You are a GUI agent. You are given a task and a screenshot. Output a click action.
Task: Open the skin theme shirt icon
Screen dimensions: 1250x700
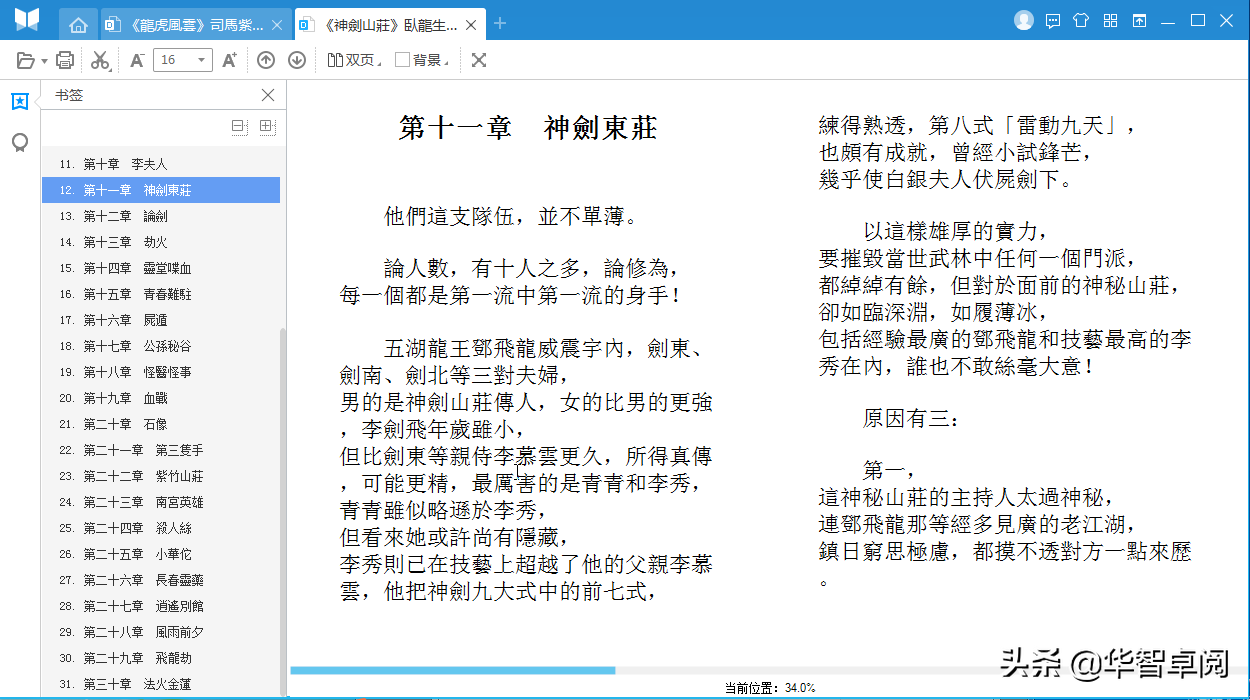point(1081,20)
